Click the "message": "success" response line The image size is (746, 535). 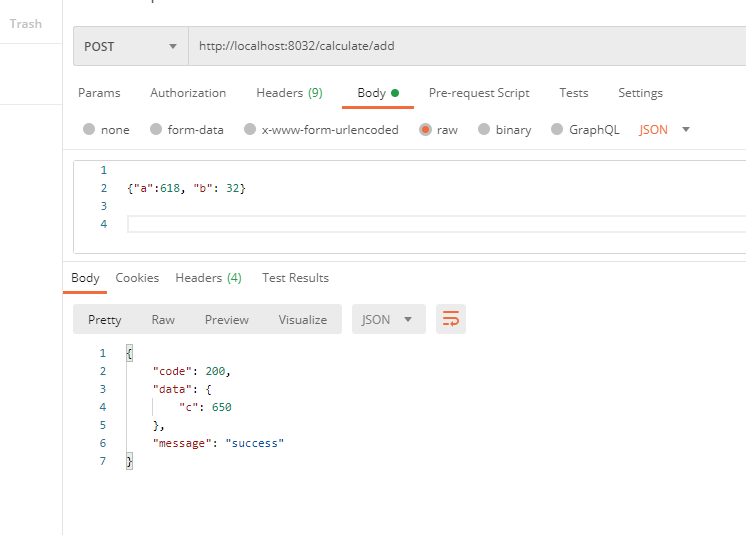click(x=218, y=443)
